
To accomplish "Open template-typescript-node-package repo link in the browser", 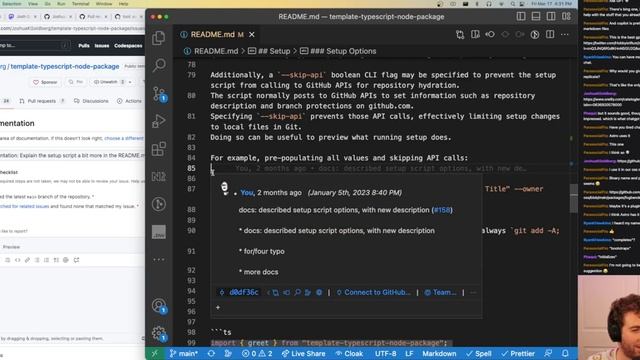I will tap(64, 66).
